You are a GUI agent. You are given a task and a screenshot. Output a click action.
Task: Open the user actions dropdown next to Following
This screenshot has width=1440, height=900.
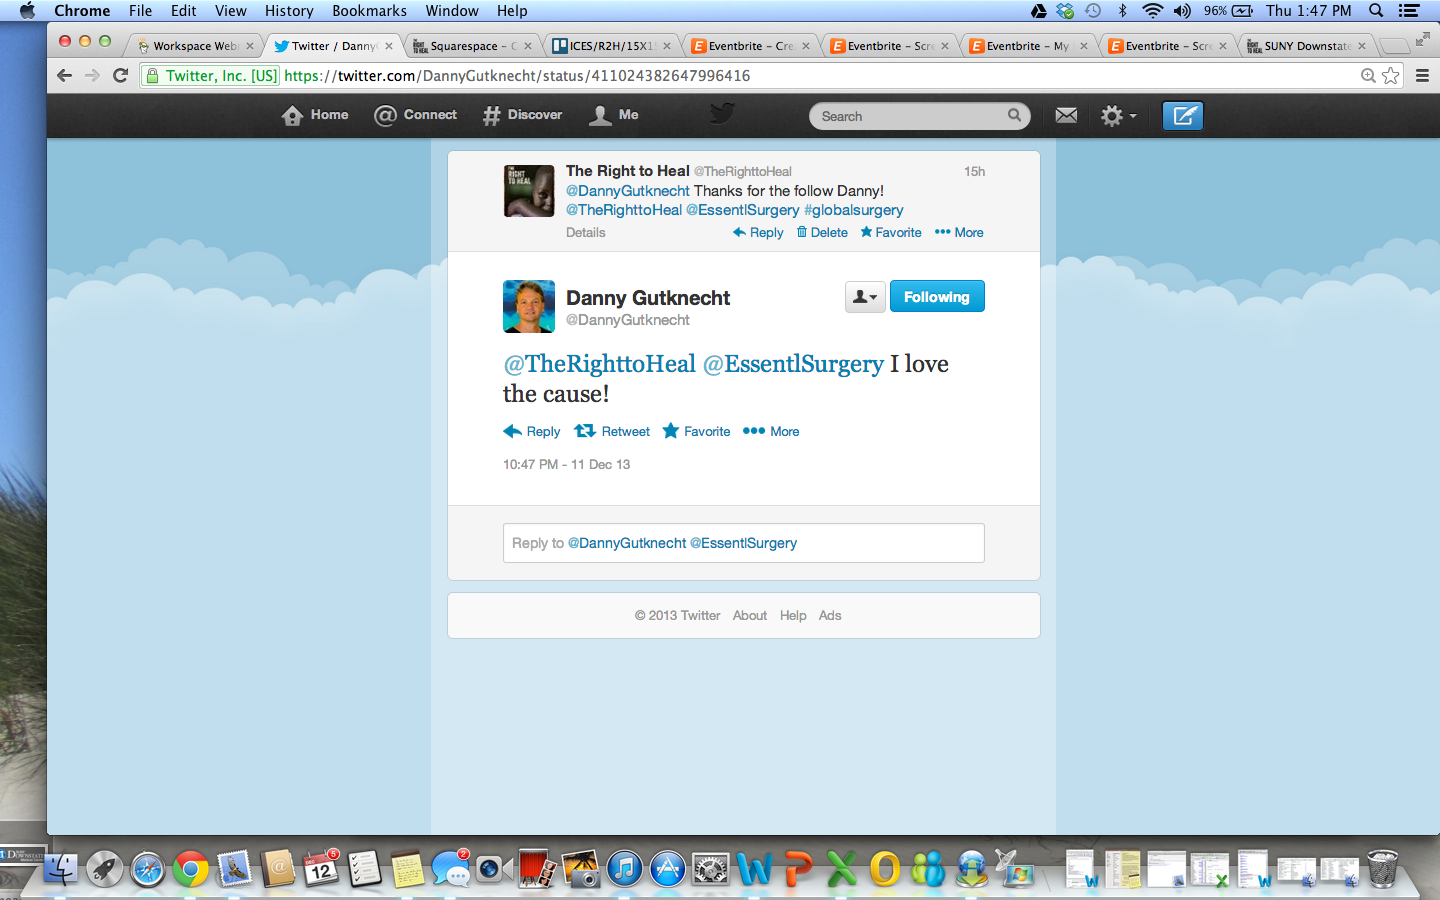pyautogui.click(x=865, y=297)
